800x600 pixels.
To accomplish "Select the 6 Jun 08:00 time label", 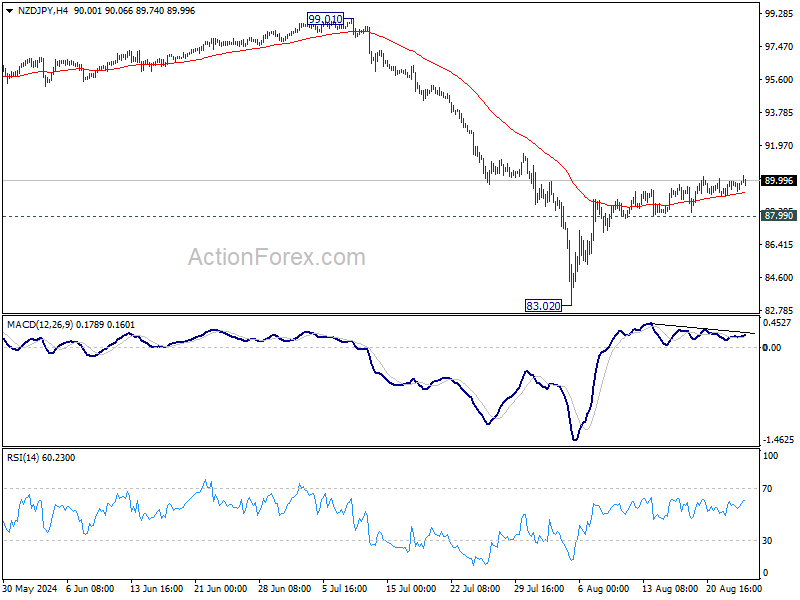I will (x=91, y=589).
